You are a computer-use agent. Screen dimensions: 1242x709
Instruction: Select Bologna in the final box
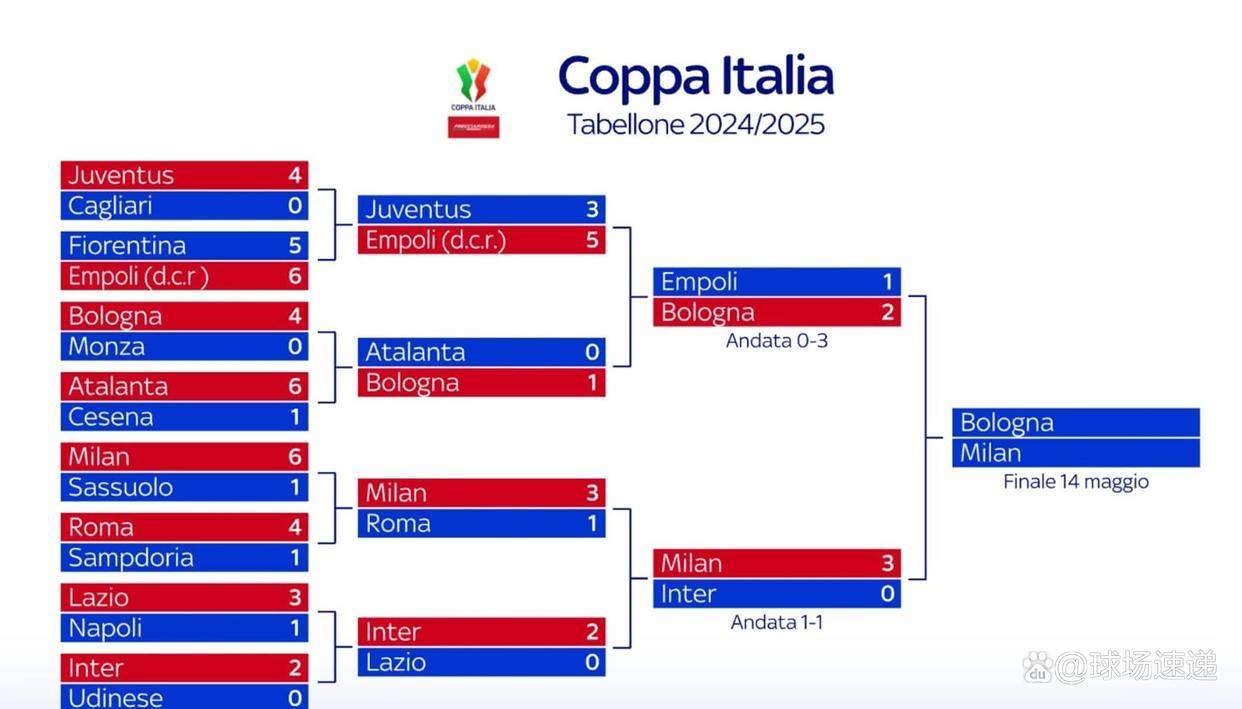(x=1075, y=423)
